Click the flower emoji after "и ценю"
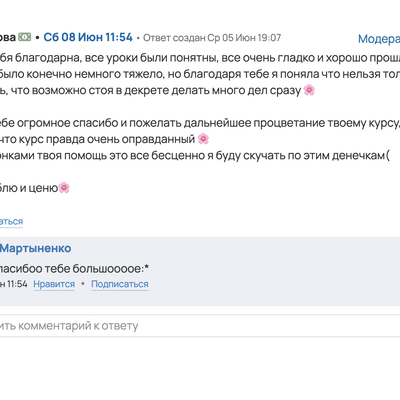 [x=64, y=188]
